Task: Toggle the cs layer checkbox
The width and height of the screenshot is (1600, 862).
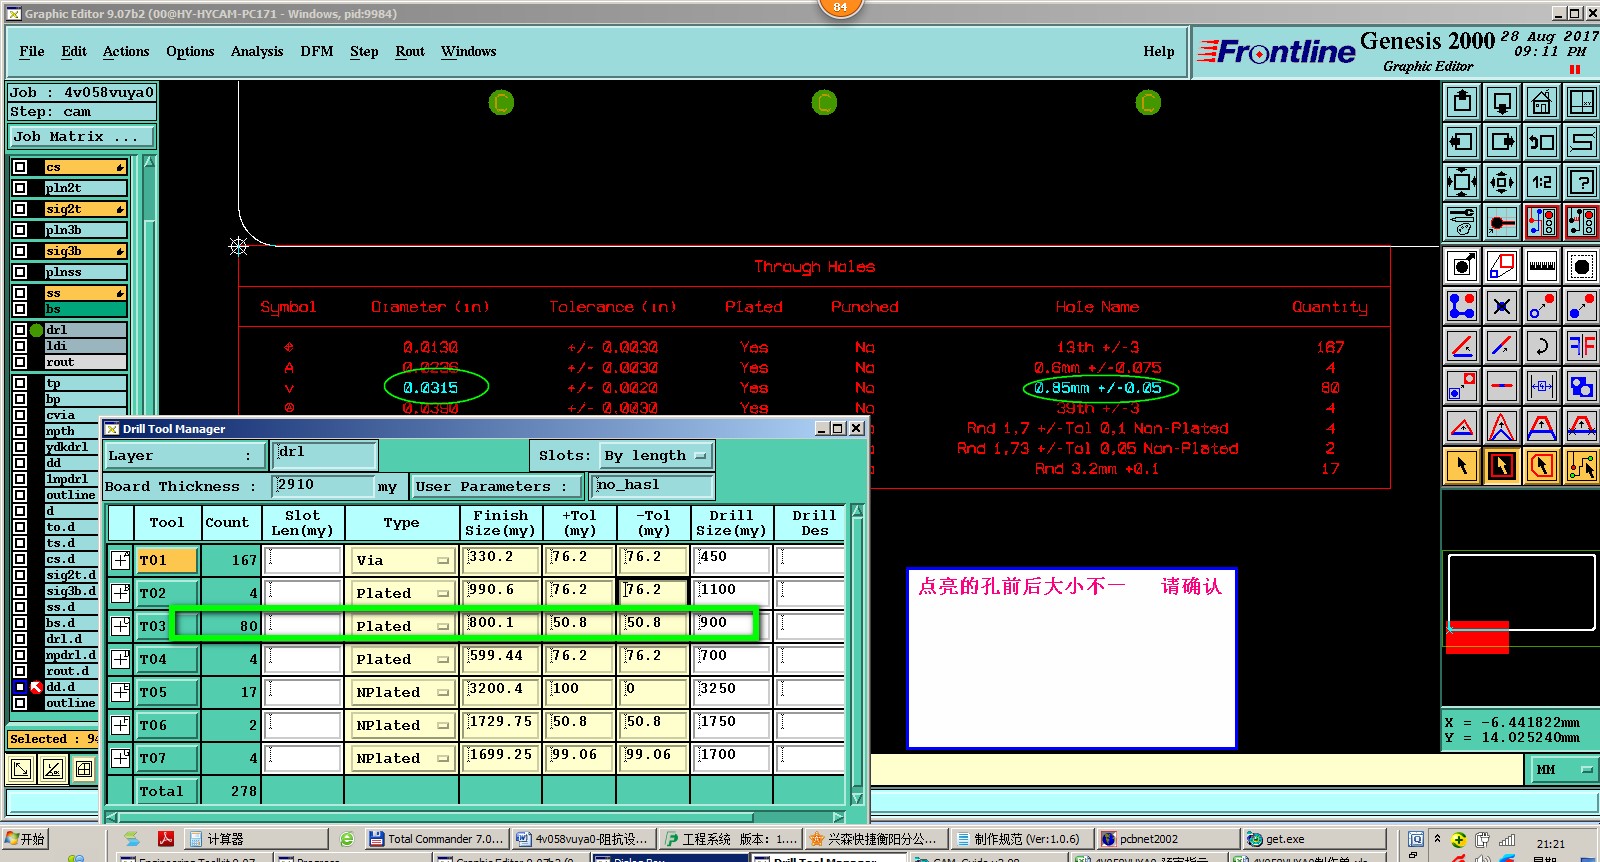Action: pyautogui.click(x=20, y=167)
